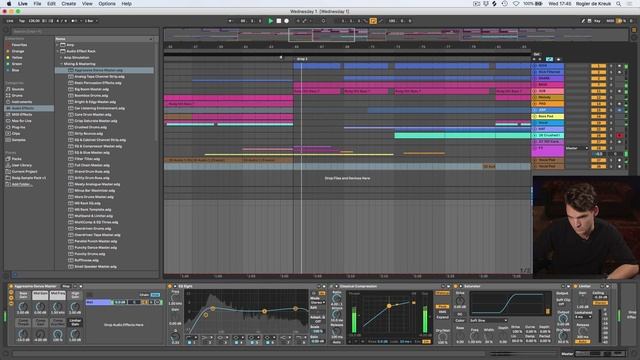
Task: Open the Sounds browser category
Action: pyautogui.click(x=18, y=89)
